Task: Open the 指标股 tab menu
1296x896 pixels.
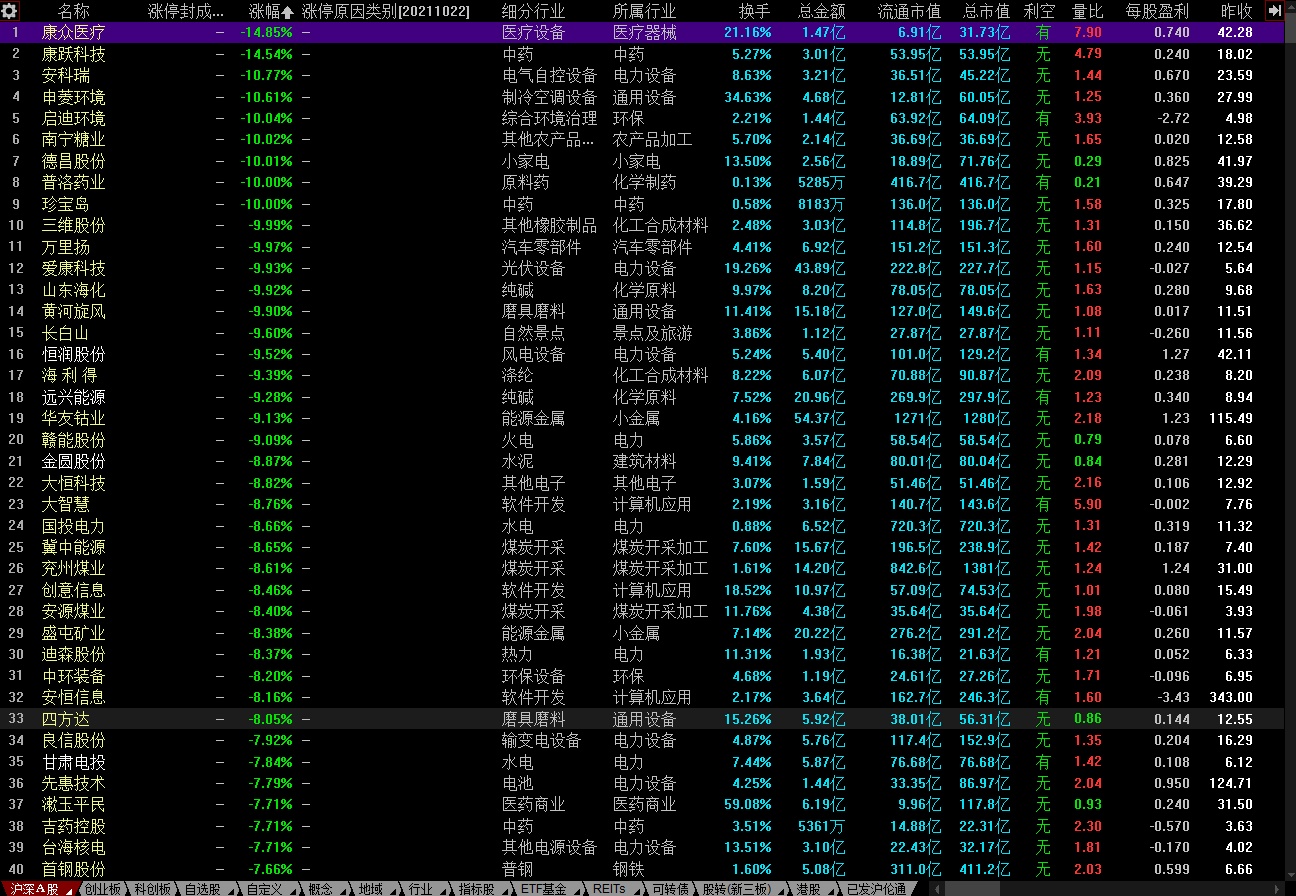Action: (x=482, y=888)
